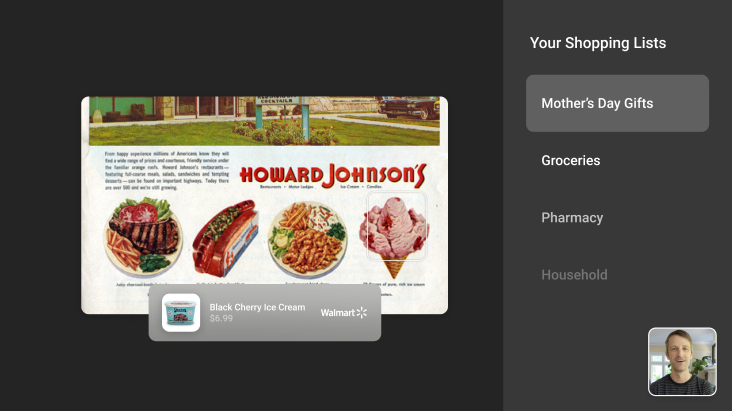Click the Black Cherry Ice Cream title
This screenshot has height=411, width=732.
[x=257, y=307]
